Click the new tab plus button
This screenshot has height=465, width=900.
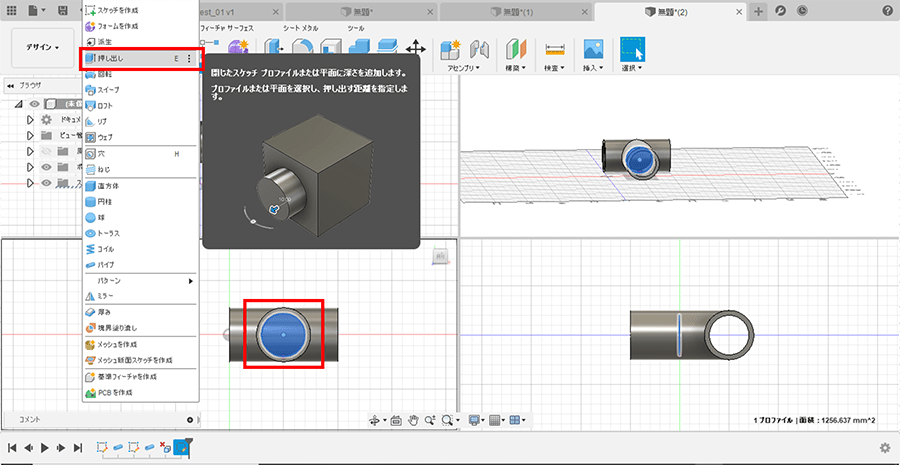click(x=758, y=11)
